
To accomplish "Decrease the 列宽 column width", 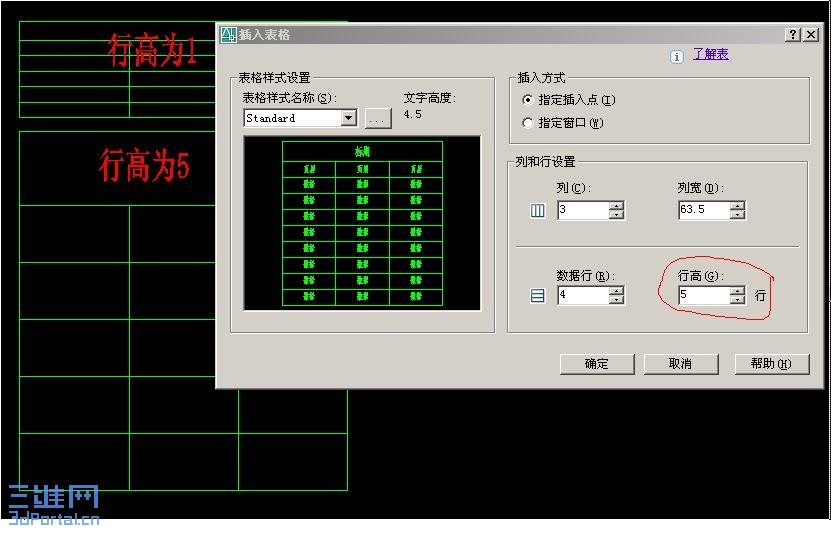I will [x=737, y=214].
